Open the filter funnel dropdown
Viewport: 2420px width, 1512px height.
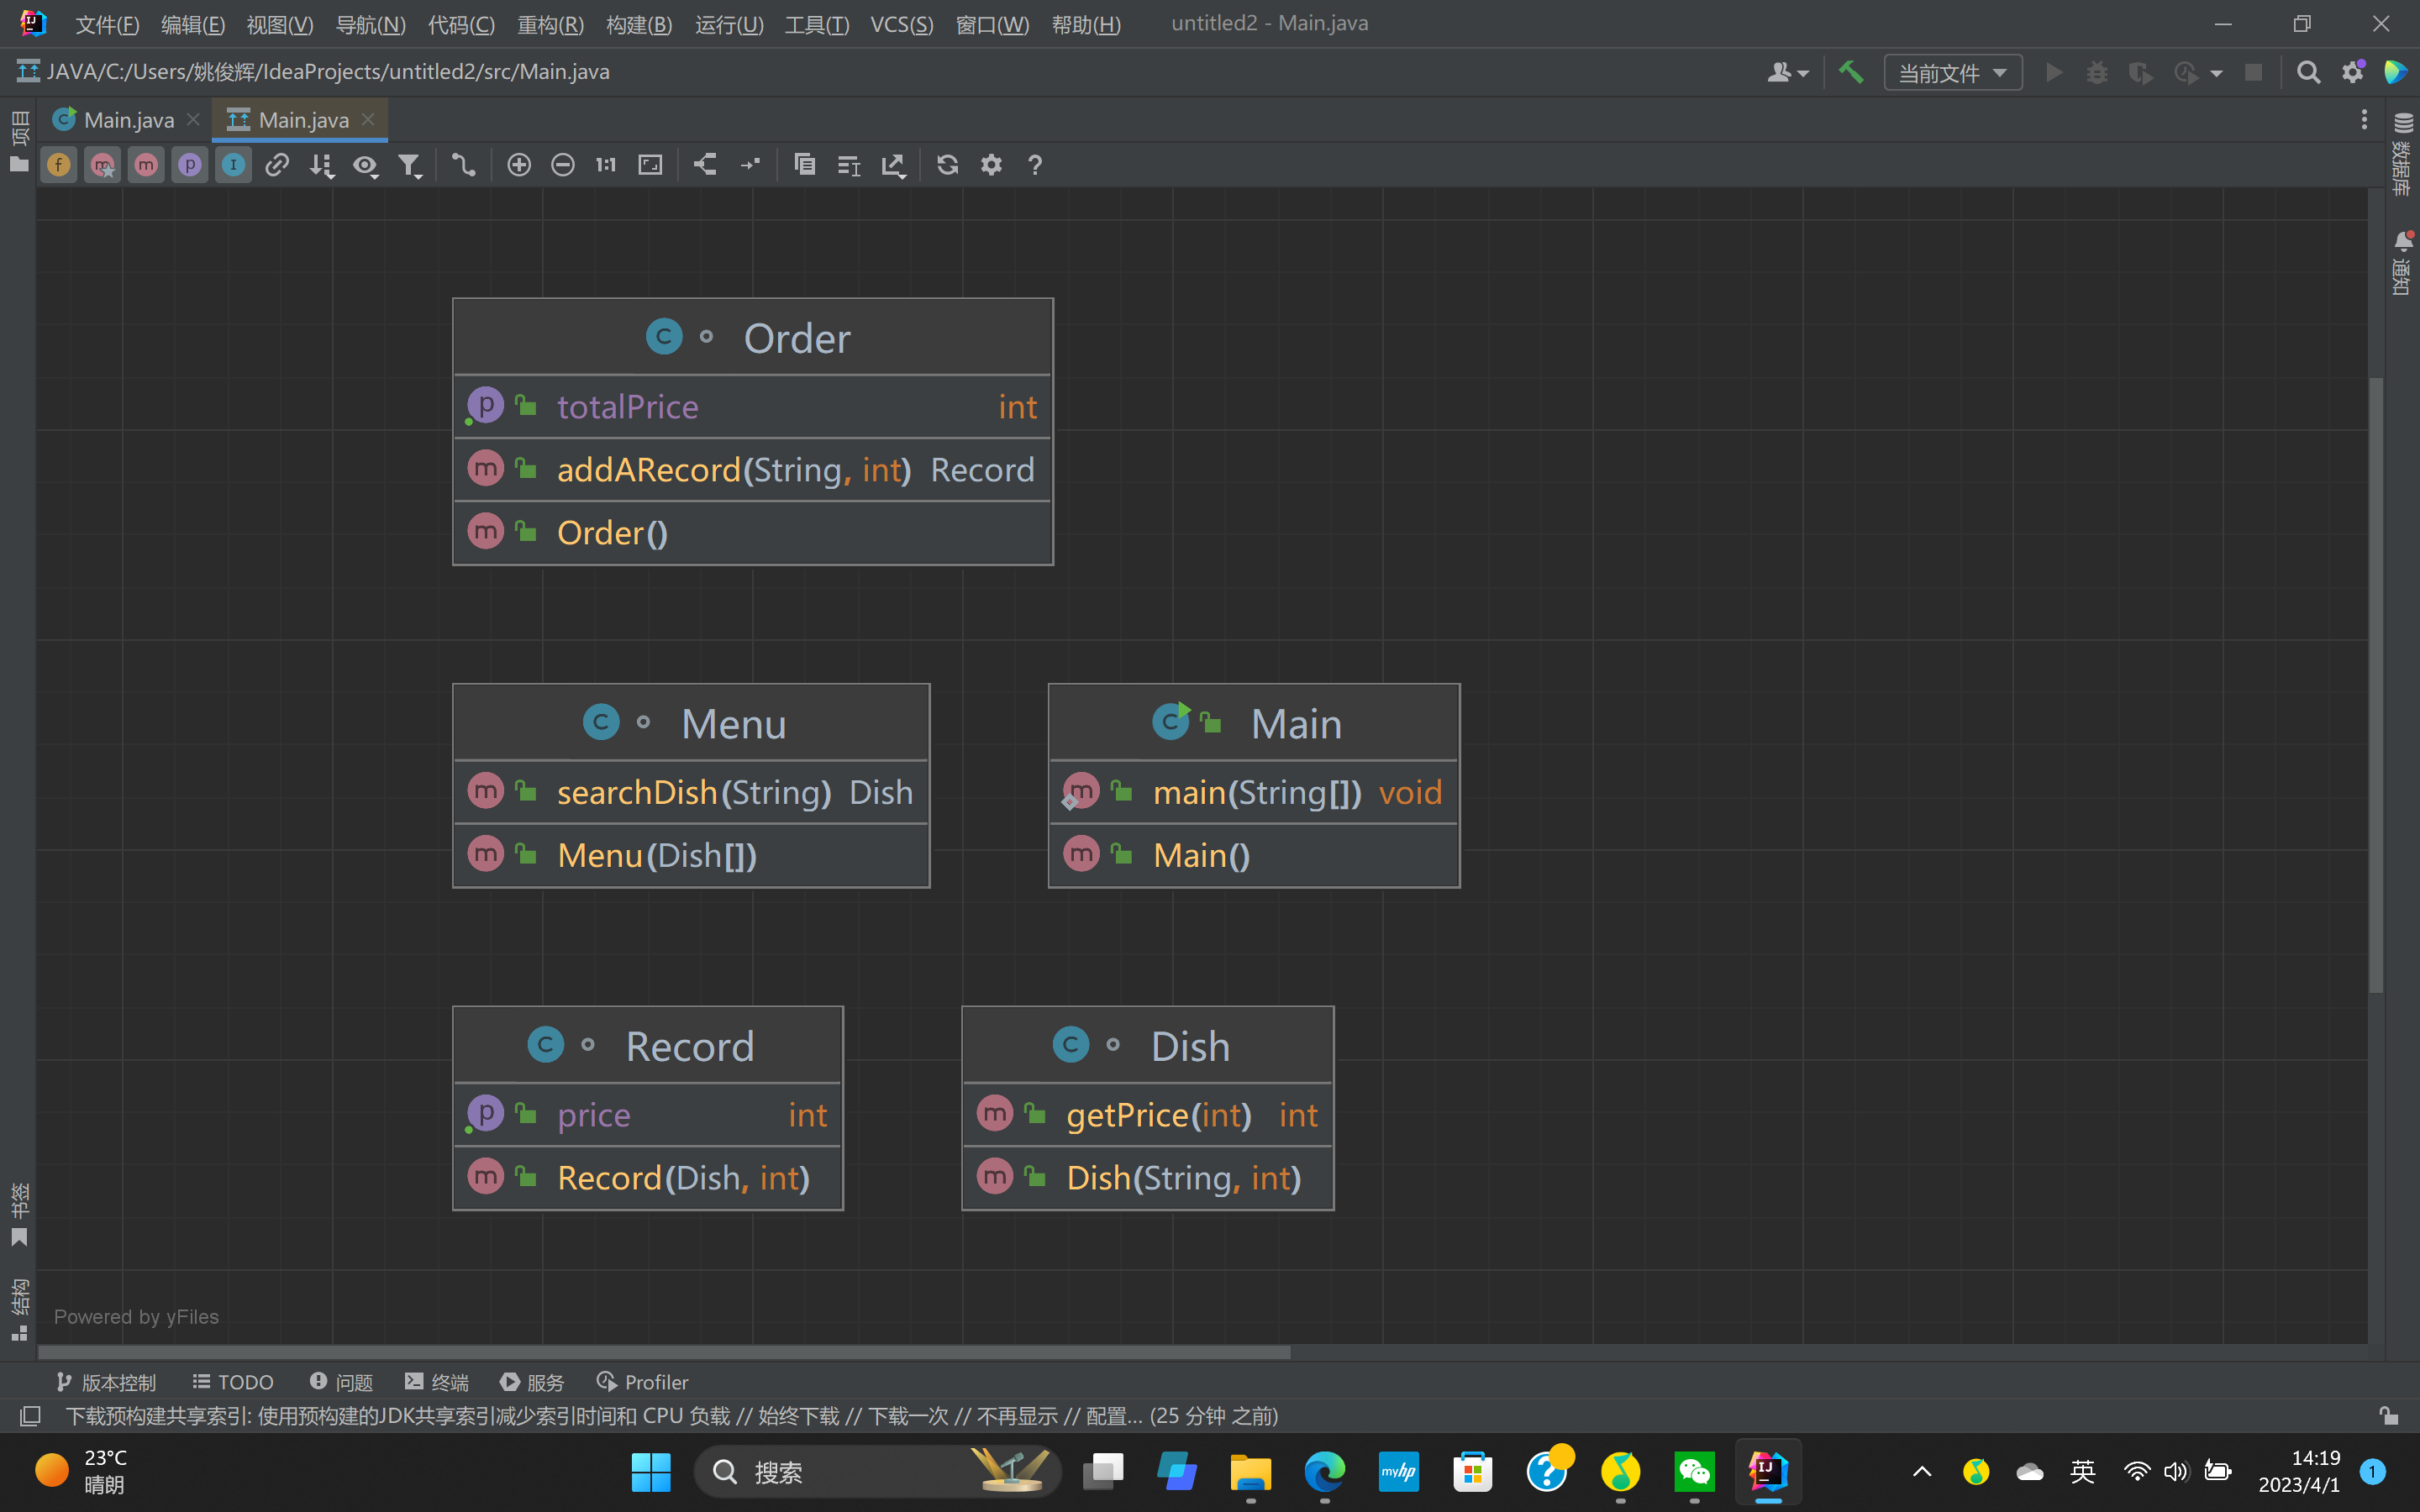[x=409, y=165]
